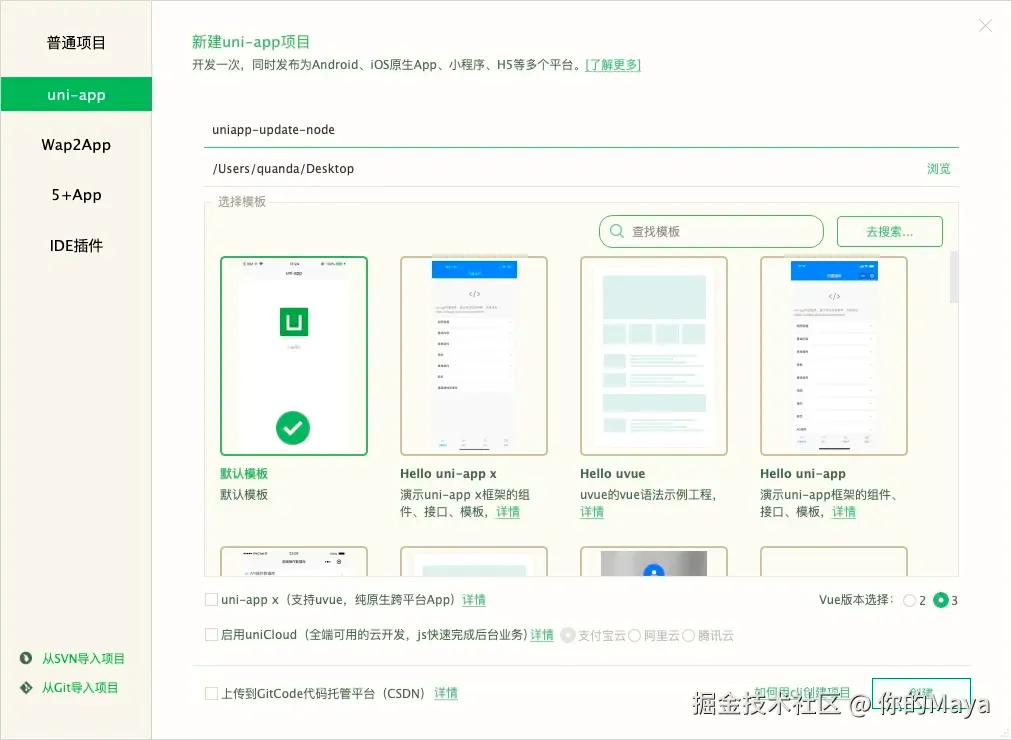Click the project name input field
1012x740 pixels.
click(581, 130)
